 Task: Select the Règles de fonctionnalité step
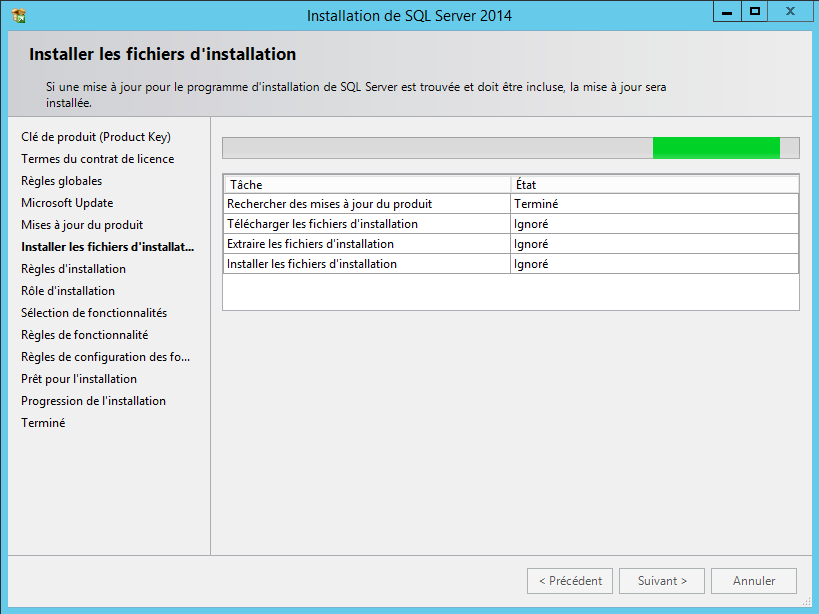pos(85,335)
